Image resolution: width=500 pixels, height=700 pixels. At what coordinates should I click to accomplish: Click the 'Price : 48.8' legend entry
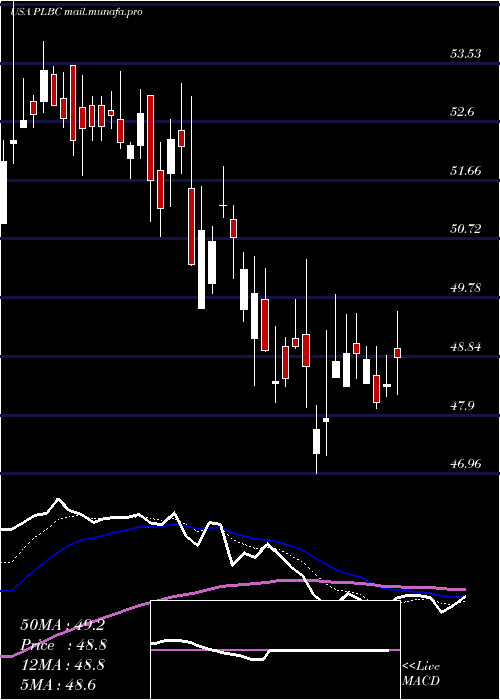point(63,645)
